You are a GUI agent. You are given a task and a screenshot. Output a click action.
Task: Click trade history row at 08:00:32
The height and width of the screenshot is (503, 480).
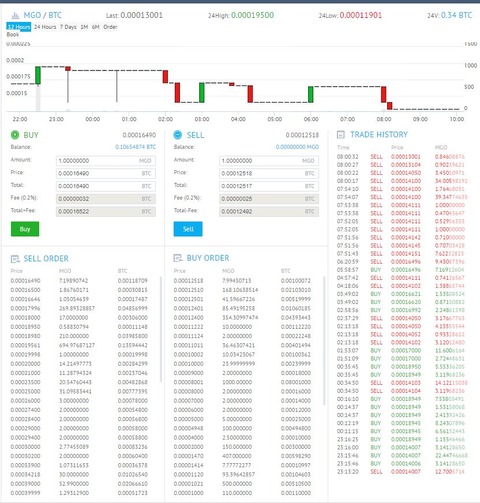pos(402,157)
